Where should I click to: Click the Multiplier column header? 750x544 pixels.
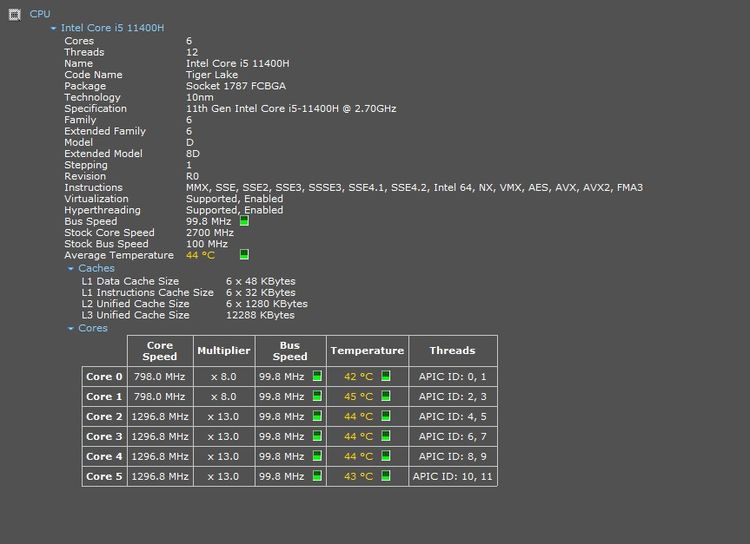224,351
